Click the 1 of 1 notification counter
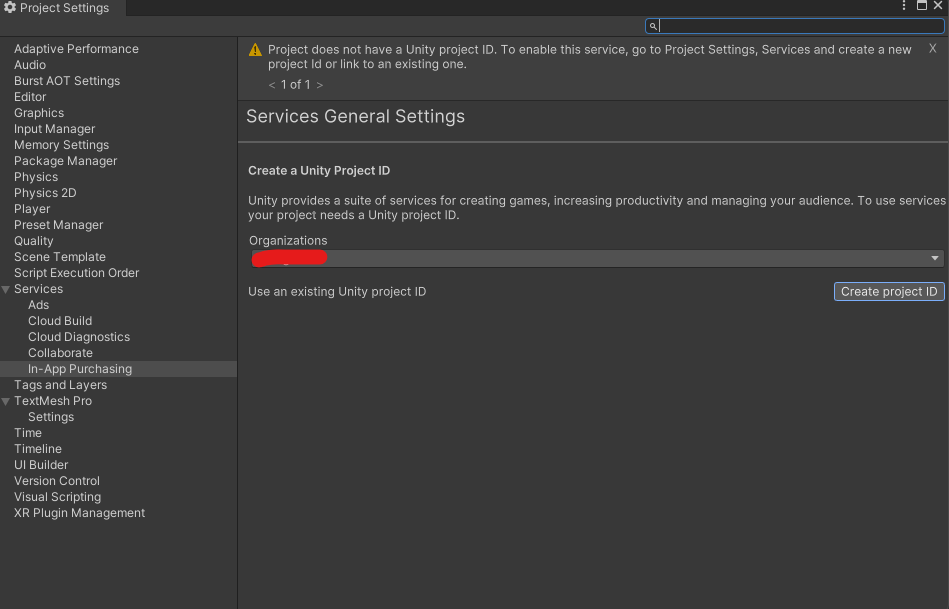The width and height of the screenshot is (949, 609). pos(295,85)
